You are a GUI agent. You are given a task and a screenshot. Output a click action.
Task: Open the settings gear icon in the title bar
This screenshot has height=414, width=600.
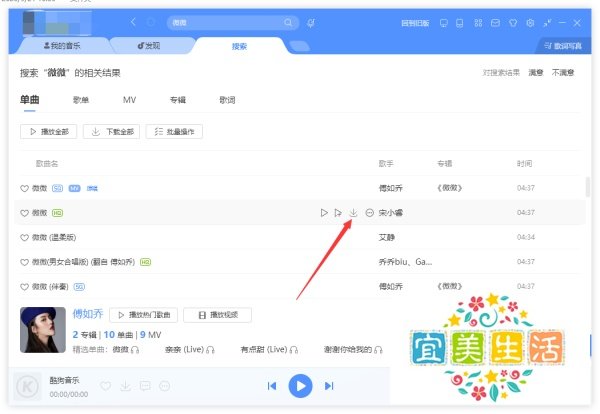(x=530, y=23)
